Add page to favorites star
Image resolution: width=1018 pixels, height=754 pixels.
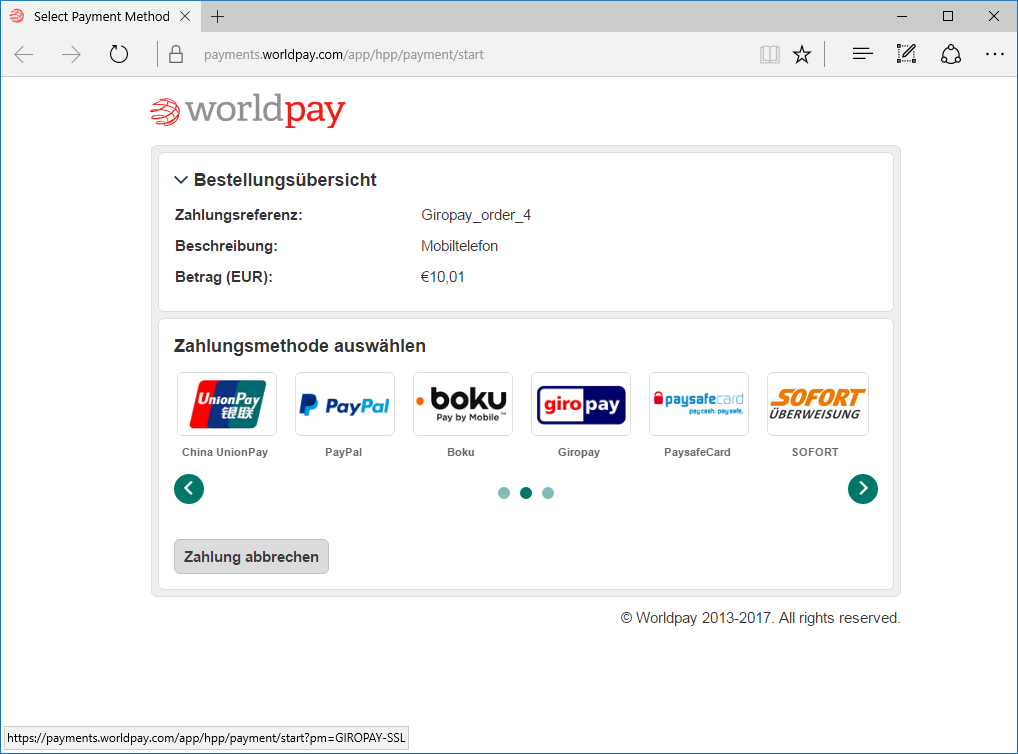coord(802,55)
